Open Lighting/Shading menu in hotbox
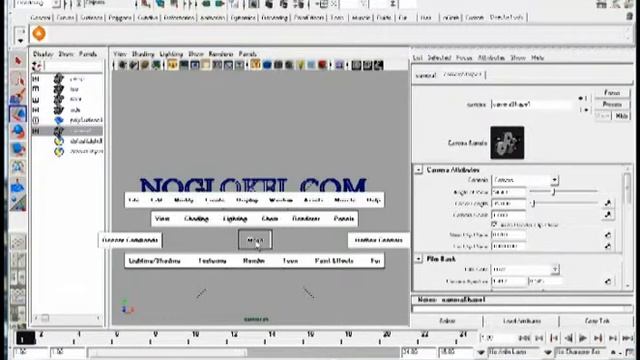This screenshot has height=360, width=640. [154, 261]
